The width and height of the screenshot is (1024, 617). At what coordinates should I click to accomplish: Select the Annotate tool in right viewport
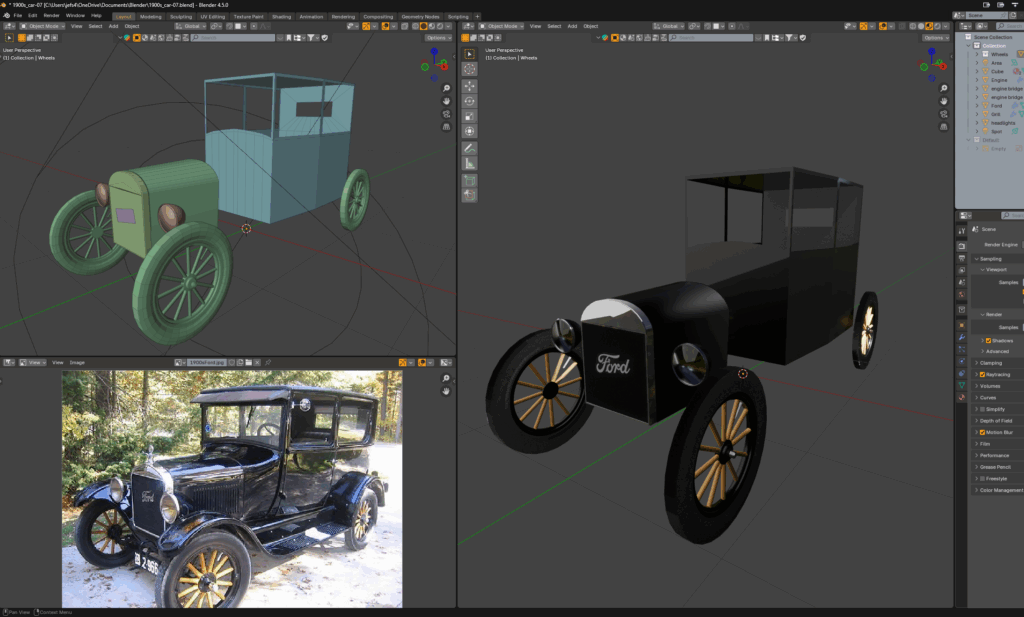click(x=470, y=149)
